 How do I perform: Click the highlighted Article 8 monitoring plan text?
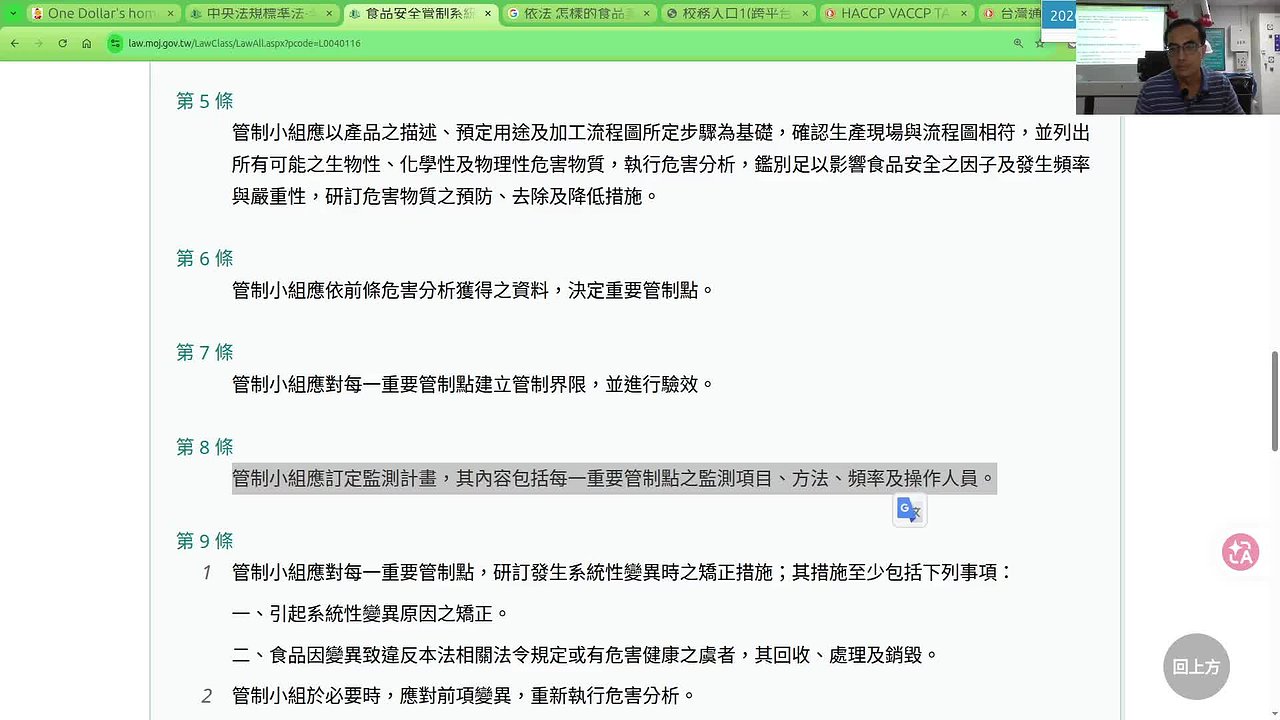pos(614,479)
